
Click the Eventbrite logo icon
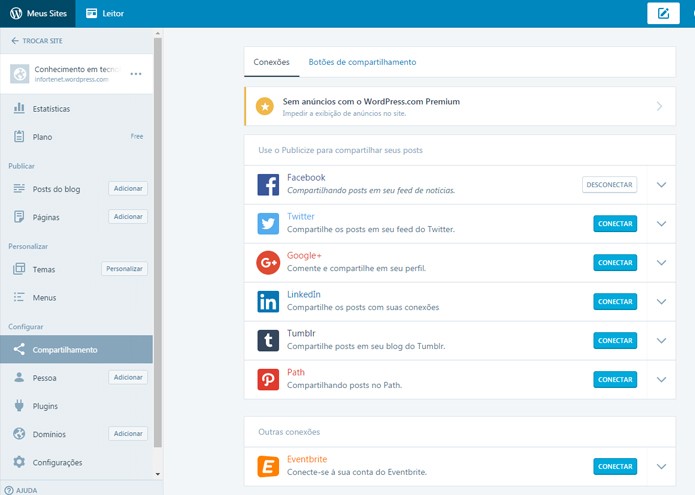click(x=268, y=467)
